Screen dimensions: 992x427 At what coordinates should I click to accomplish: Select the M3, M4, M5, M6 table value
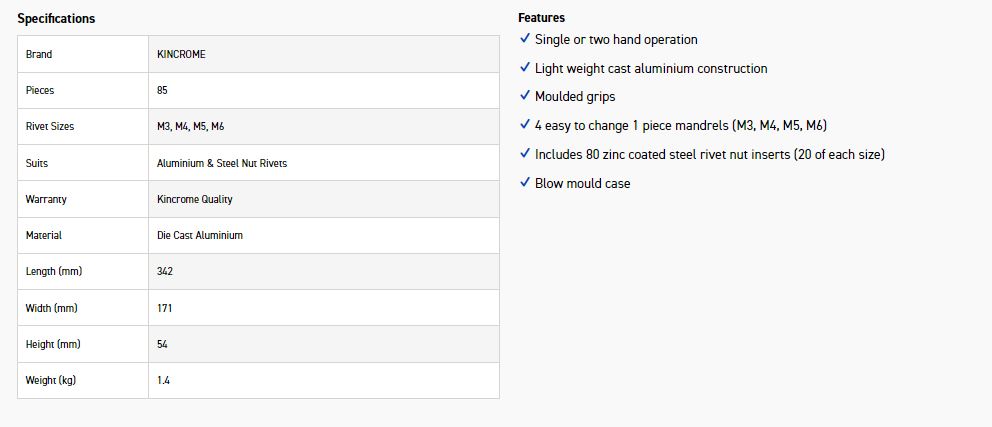[190, 127]
